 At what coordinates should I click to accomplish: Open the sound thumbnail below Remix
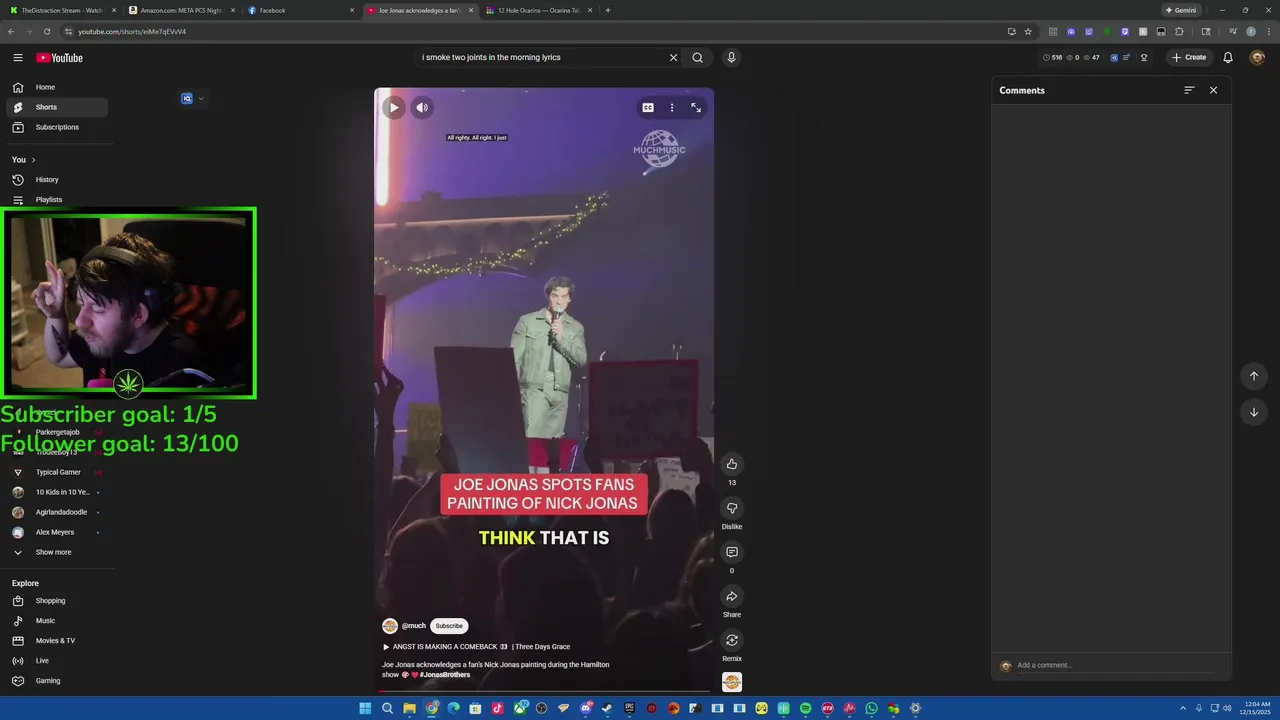point(732,682)
